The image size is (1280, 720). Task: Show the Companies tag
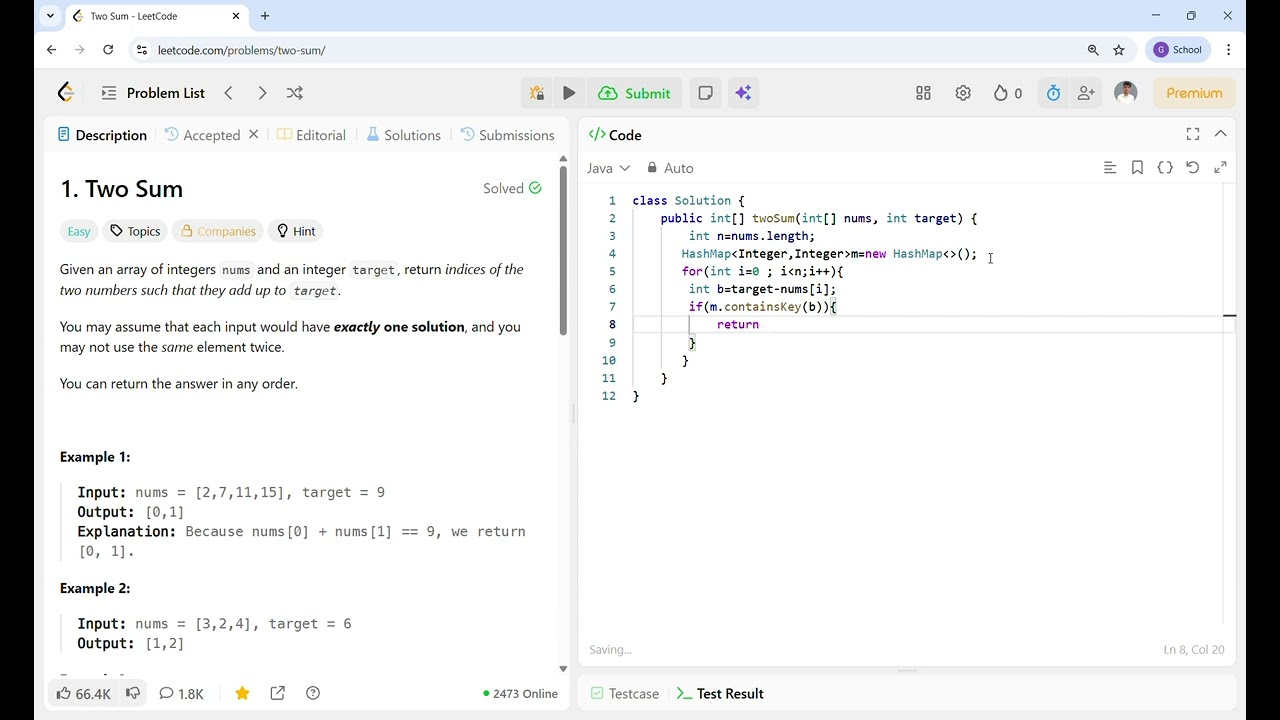click(218, 231)
